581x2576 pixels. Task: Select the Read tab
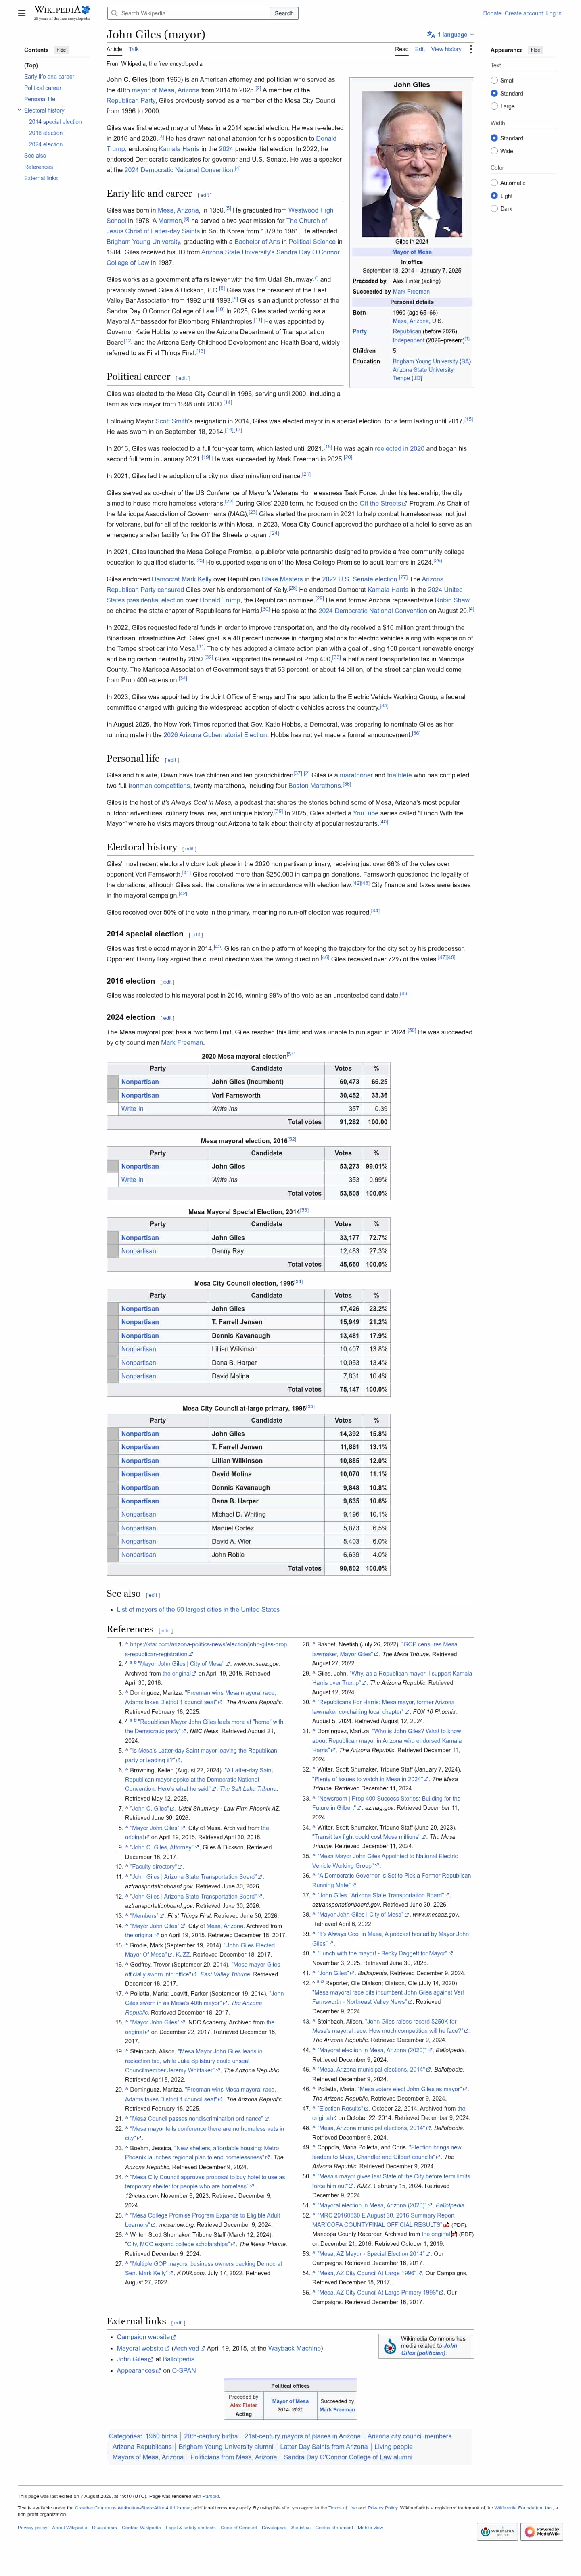(401, 49)
